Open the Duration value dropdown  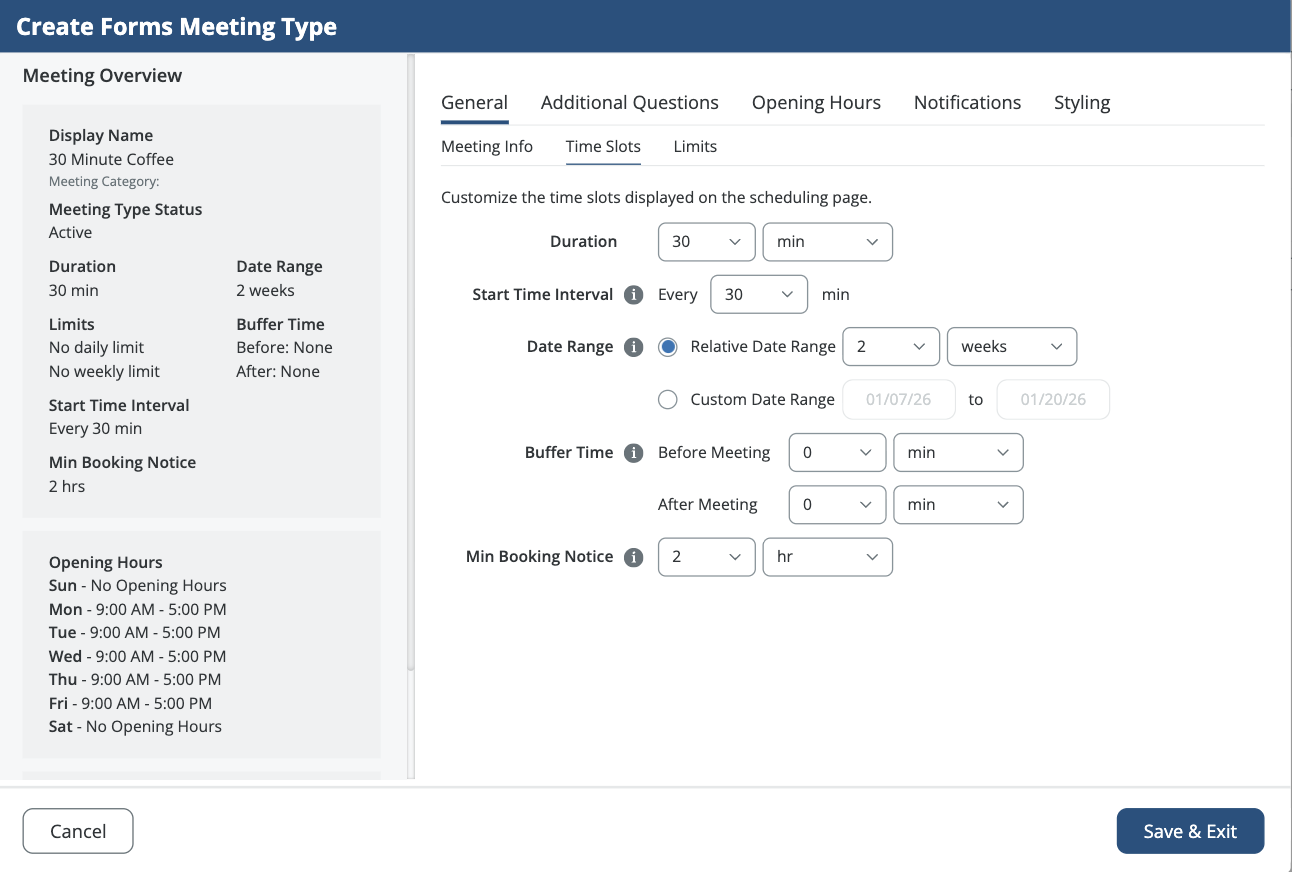click(706, 242)
